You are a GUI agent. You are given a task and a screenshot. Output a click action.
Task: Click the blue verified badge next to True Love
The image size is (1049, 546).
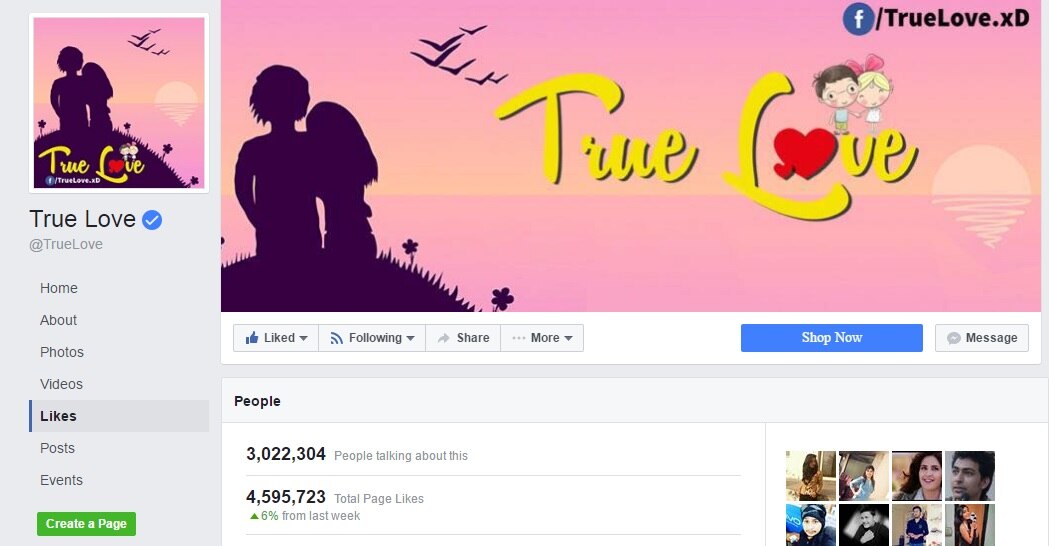[152, 219]
